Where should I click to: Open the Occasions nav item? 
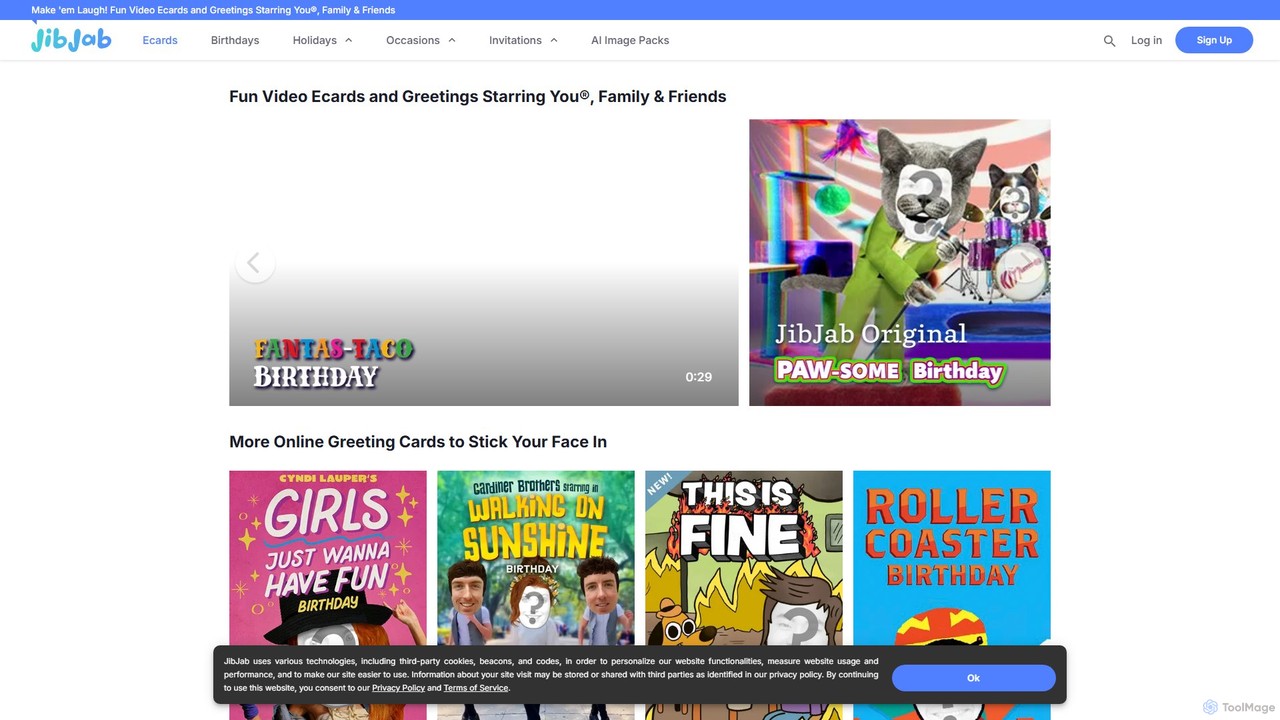(413, 40)
